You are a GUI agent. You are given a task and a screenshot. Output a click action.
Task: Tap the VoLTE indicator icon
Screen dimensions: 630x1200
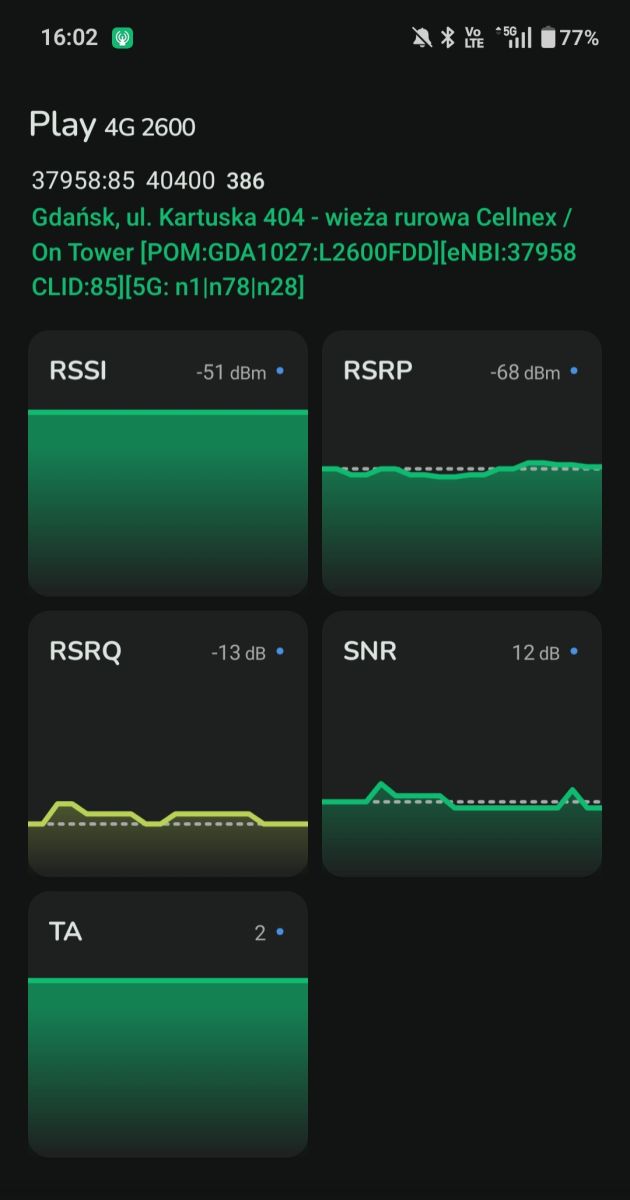point(474,38)
